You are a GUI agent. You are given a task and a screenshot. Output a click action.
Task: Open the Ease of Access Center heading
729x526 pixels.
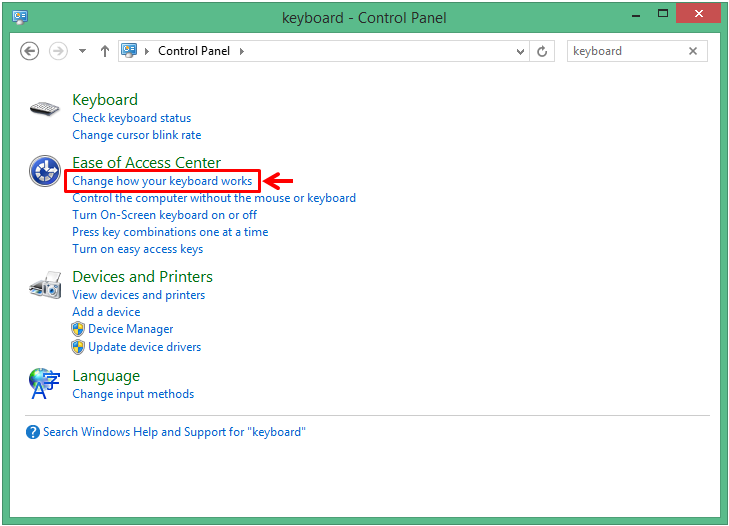[146, 162]
